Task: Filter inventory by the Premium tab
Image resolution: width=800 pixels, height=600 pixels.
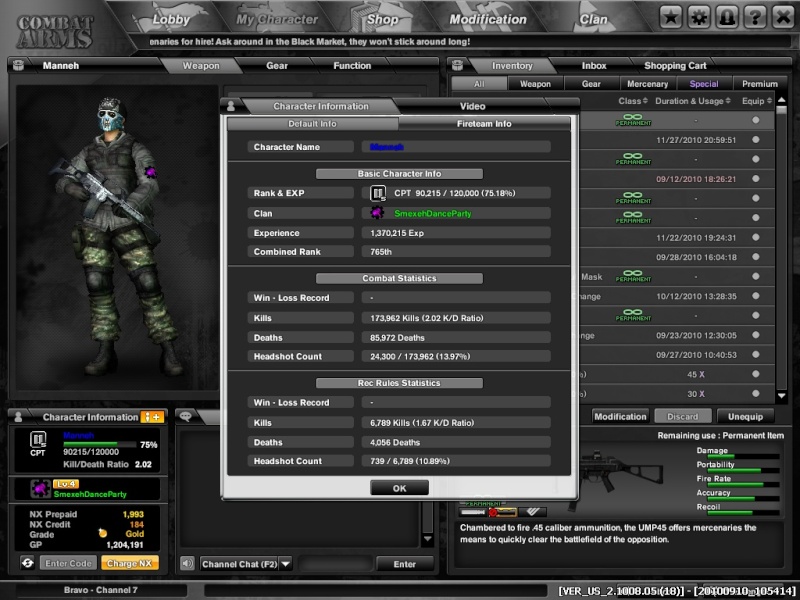Action: 760,84
